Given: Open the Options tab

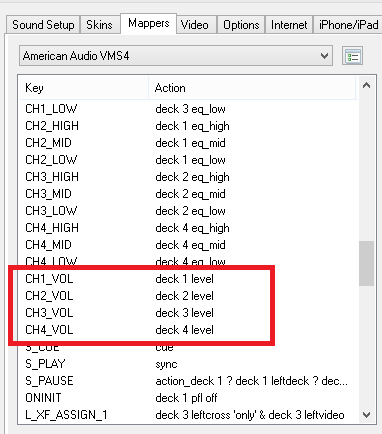Looking at the screenshot, I should click(241, 25).
